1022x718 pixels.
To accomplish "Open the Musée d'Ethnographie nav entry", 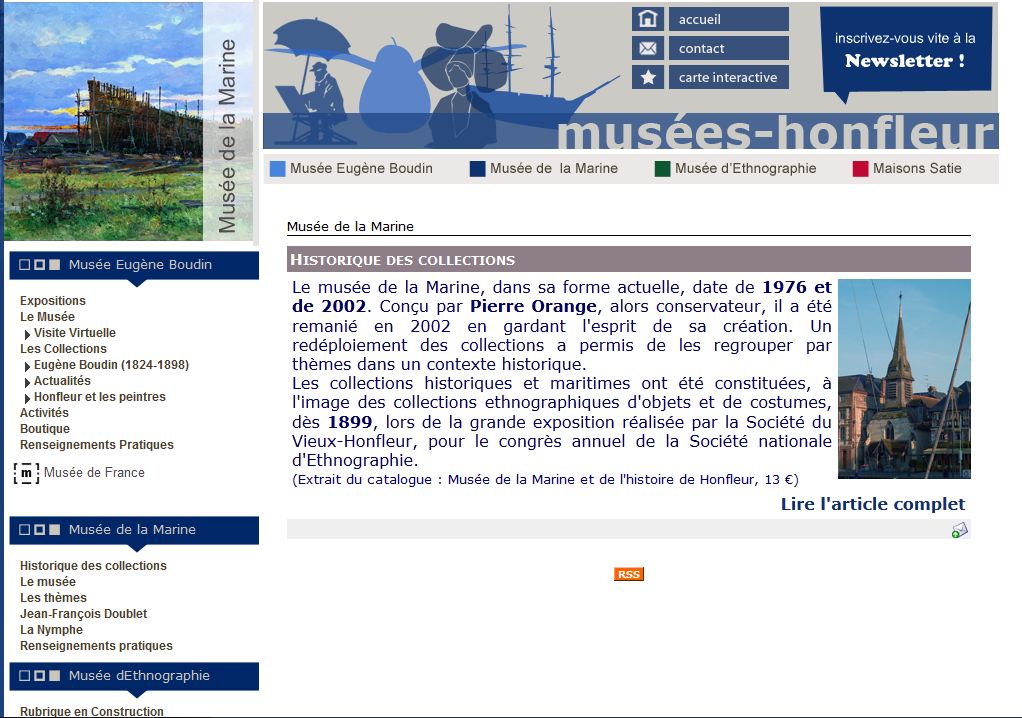I will pos(744,168).
